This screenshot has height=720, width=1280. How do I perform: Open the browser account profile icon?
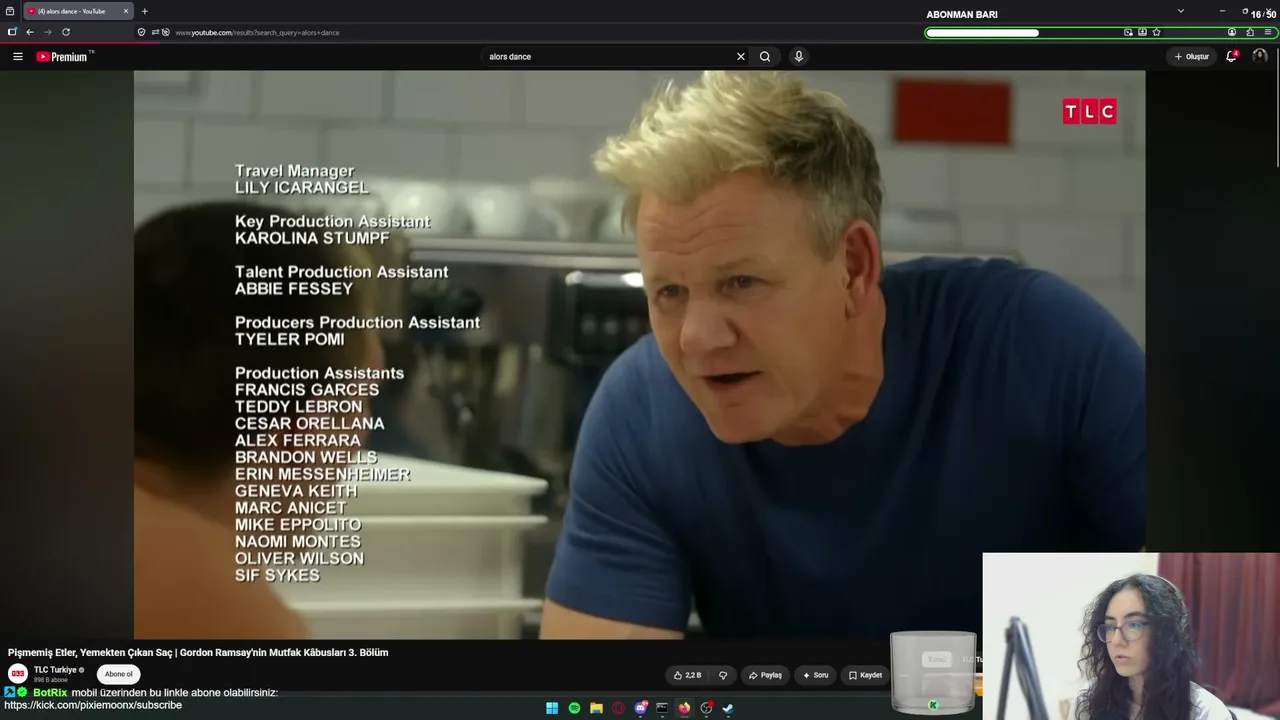pyautogui.click(x=1232, y=32)
